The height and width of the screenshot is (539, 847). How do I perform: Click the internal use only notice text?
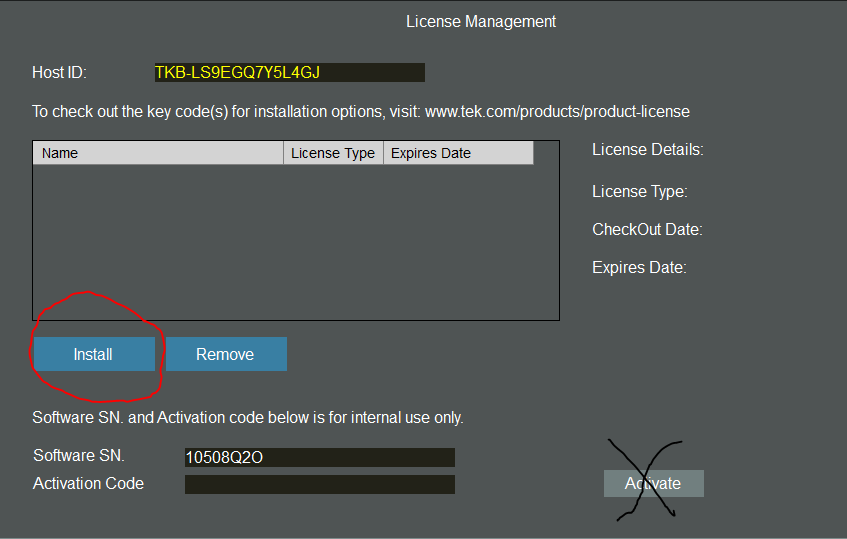pyautogui.click(x=248, y=417)
